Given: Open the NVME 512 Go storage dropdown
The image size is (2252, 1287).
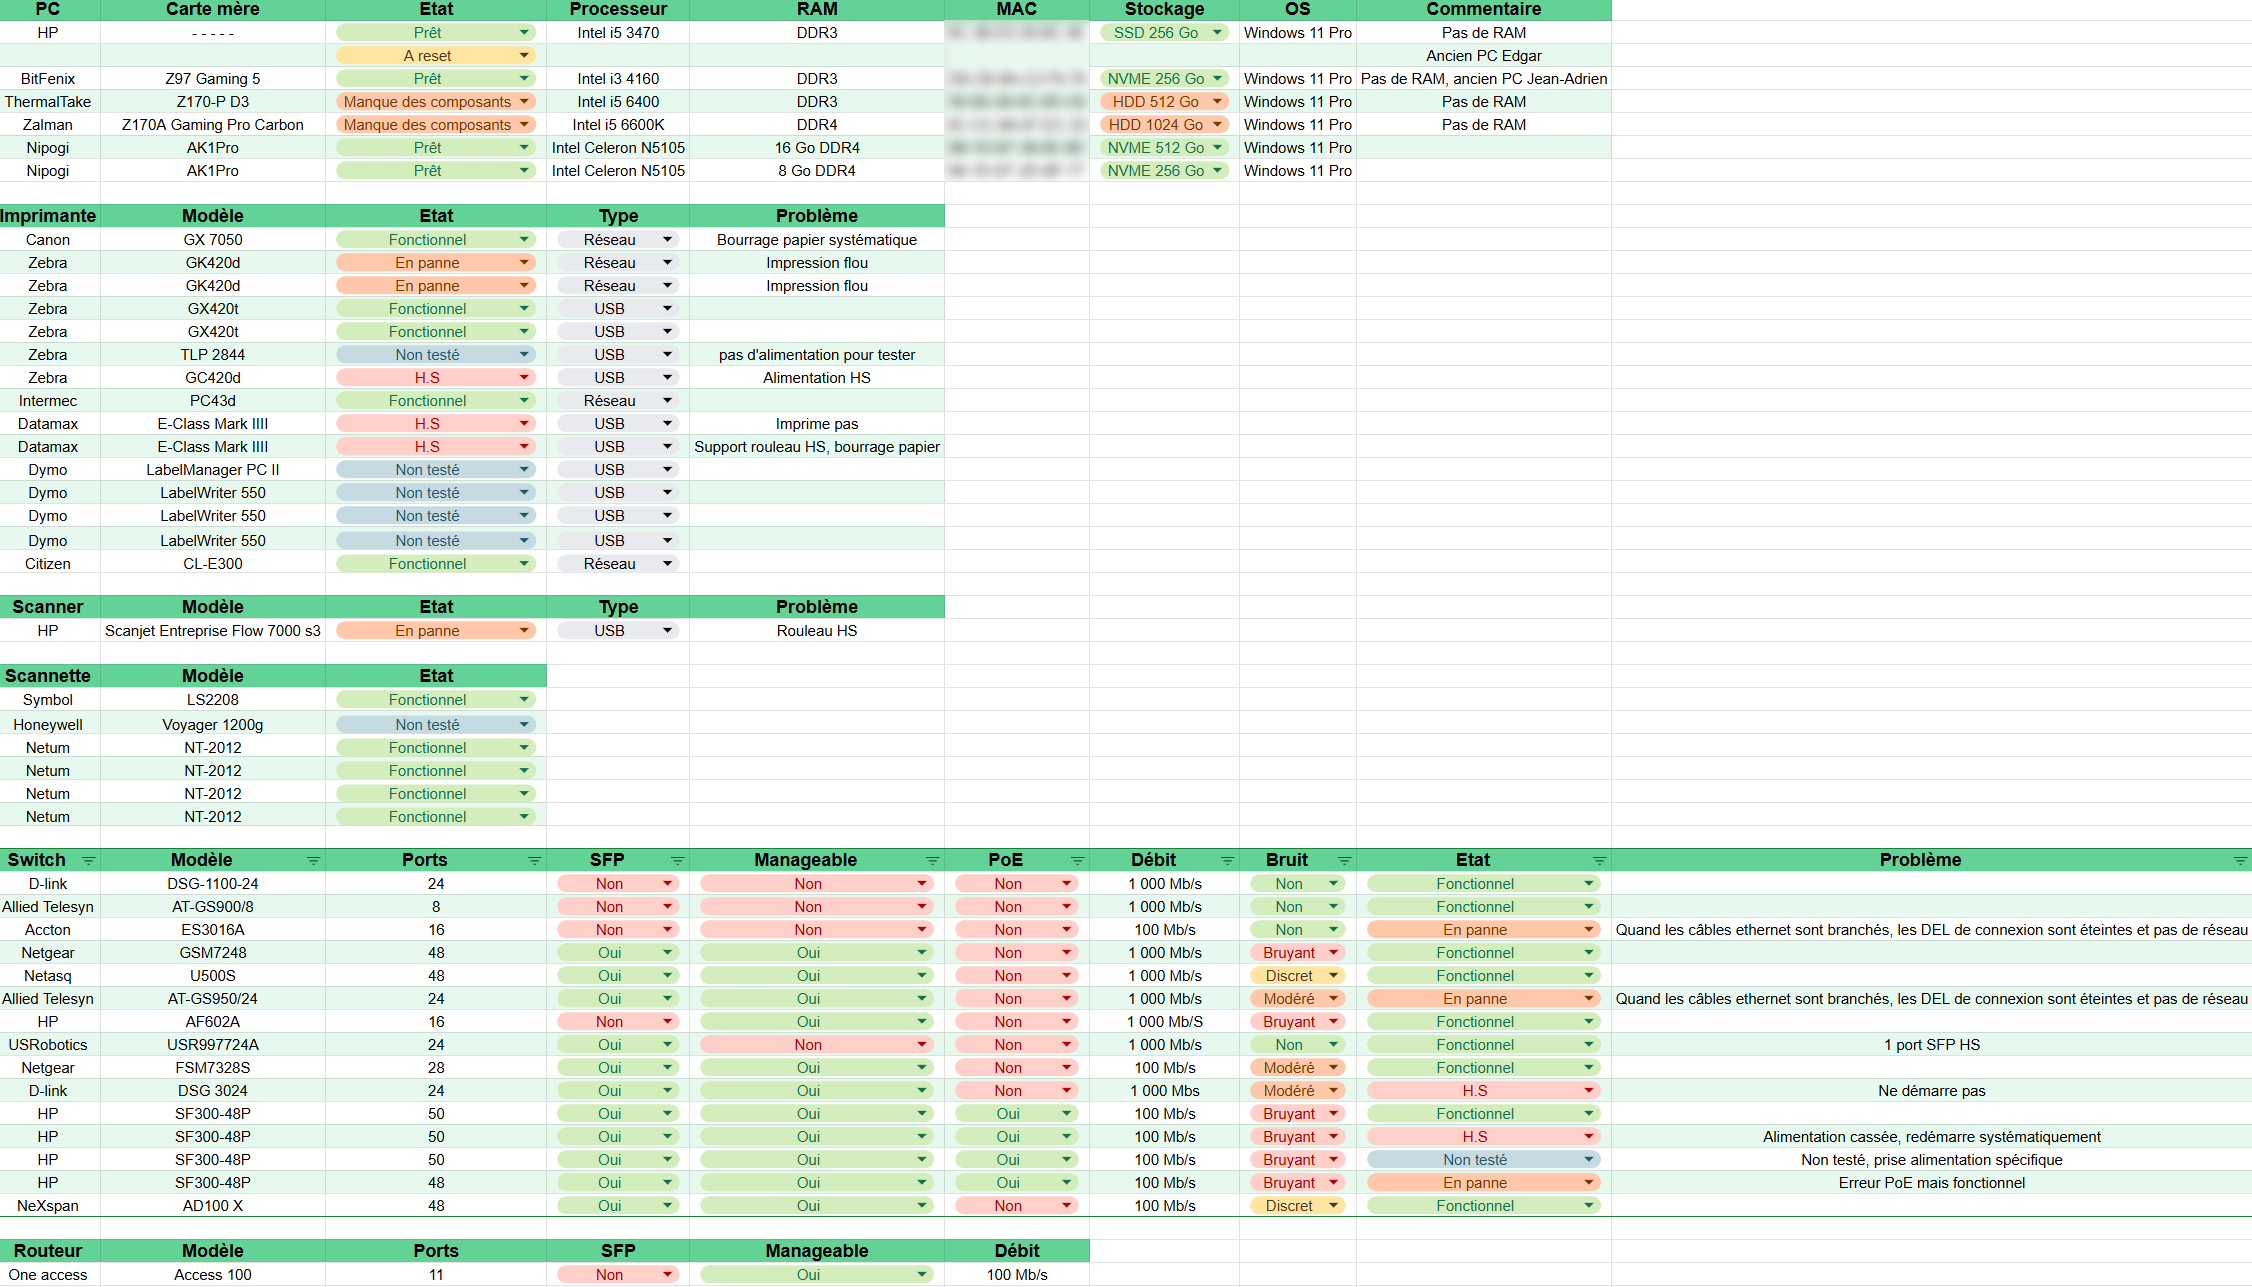Looking at the screenshot, I should pos(1164,148).
